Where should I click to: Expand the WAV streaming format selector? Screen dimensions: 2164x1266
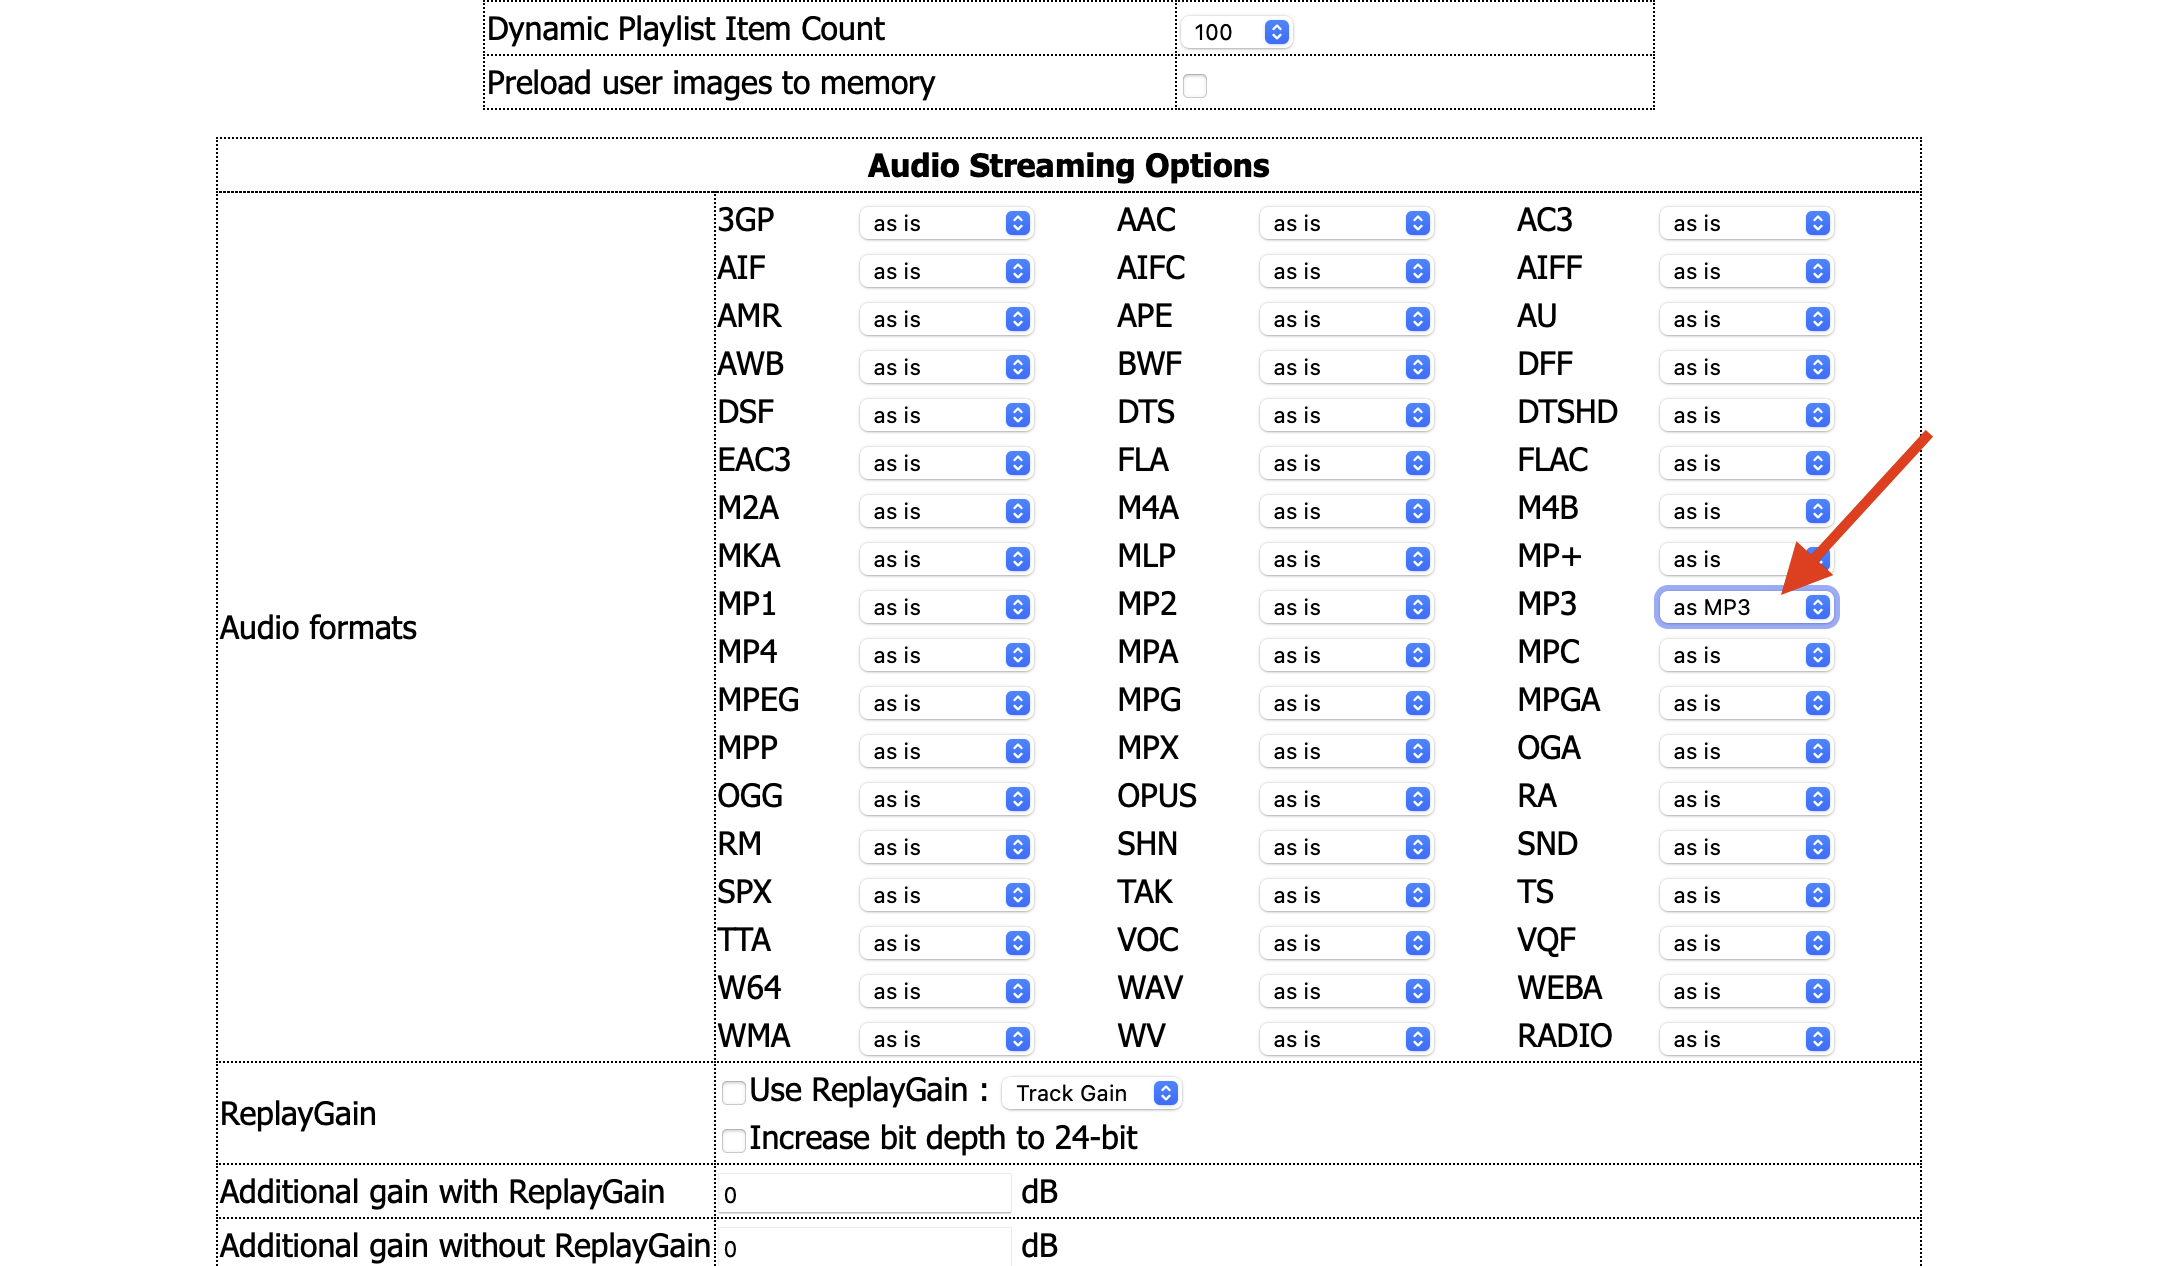coord(1345,991)
